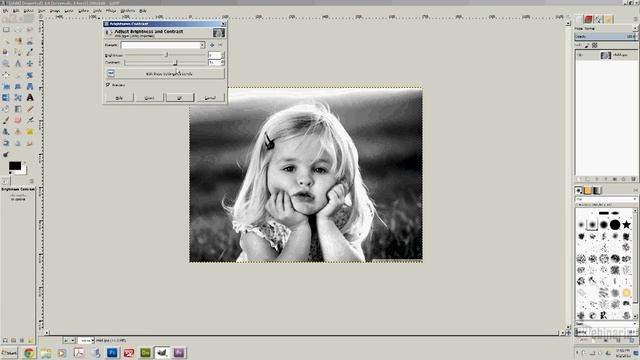This screenshot has width=640, height=360.
Task: Open the Filters menu
Action: [111, 11]
